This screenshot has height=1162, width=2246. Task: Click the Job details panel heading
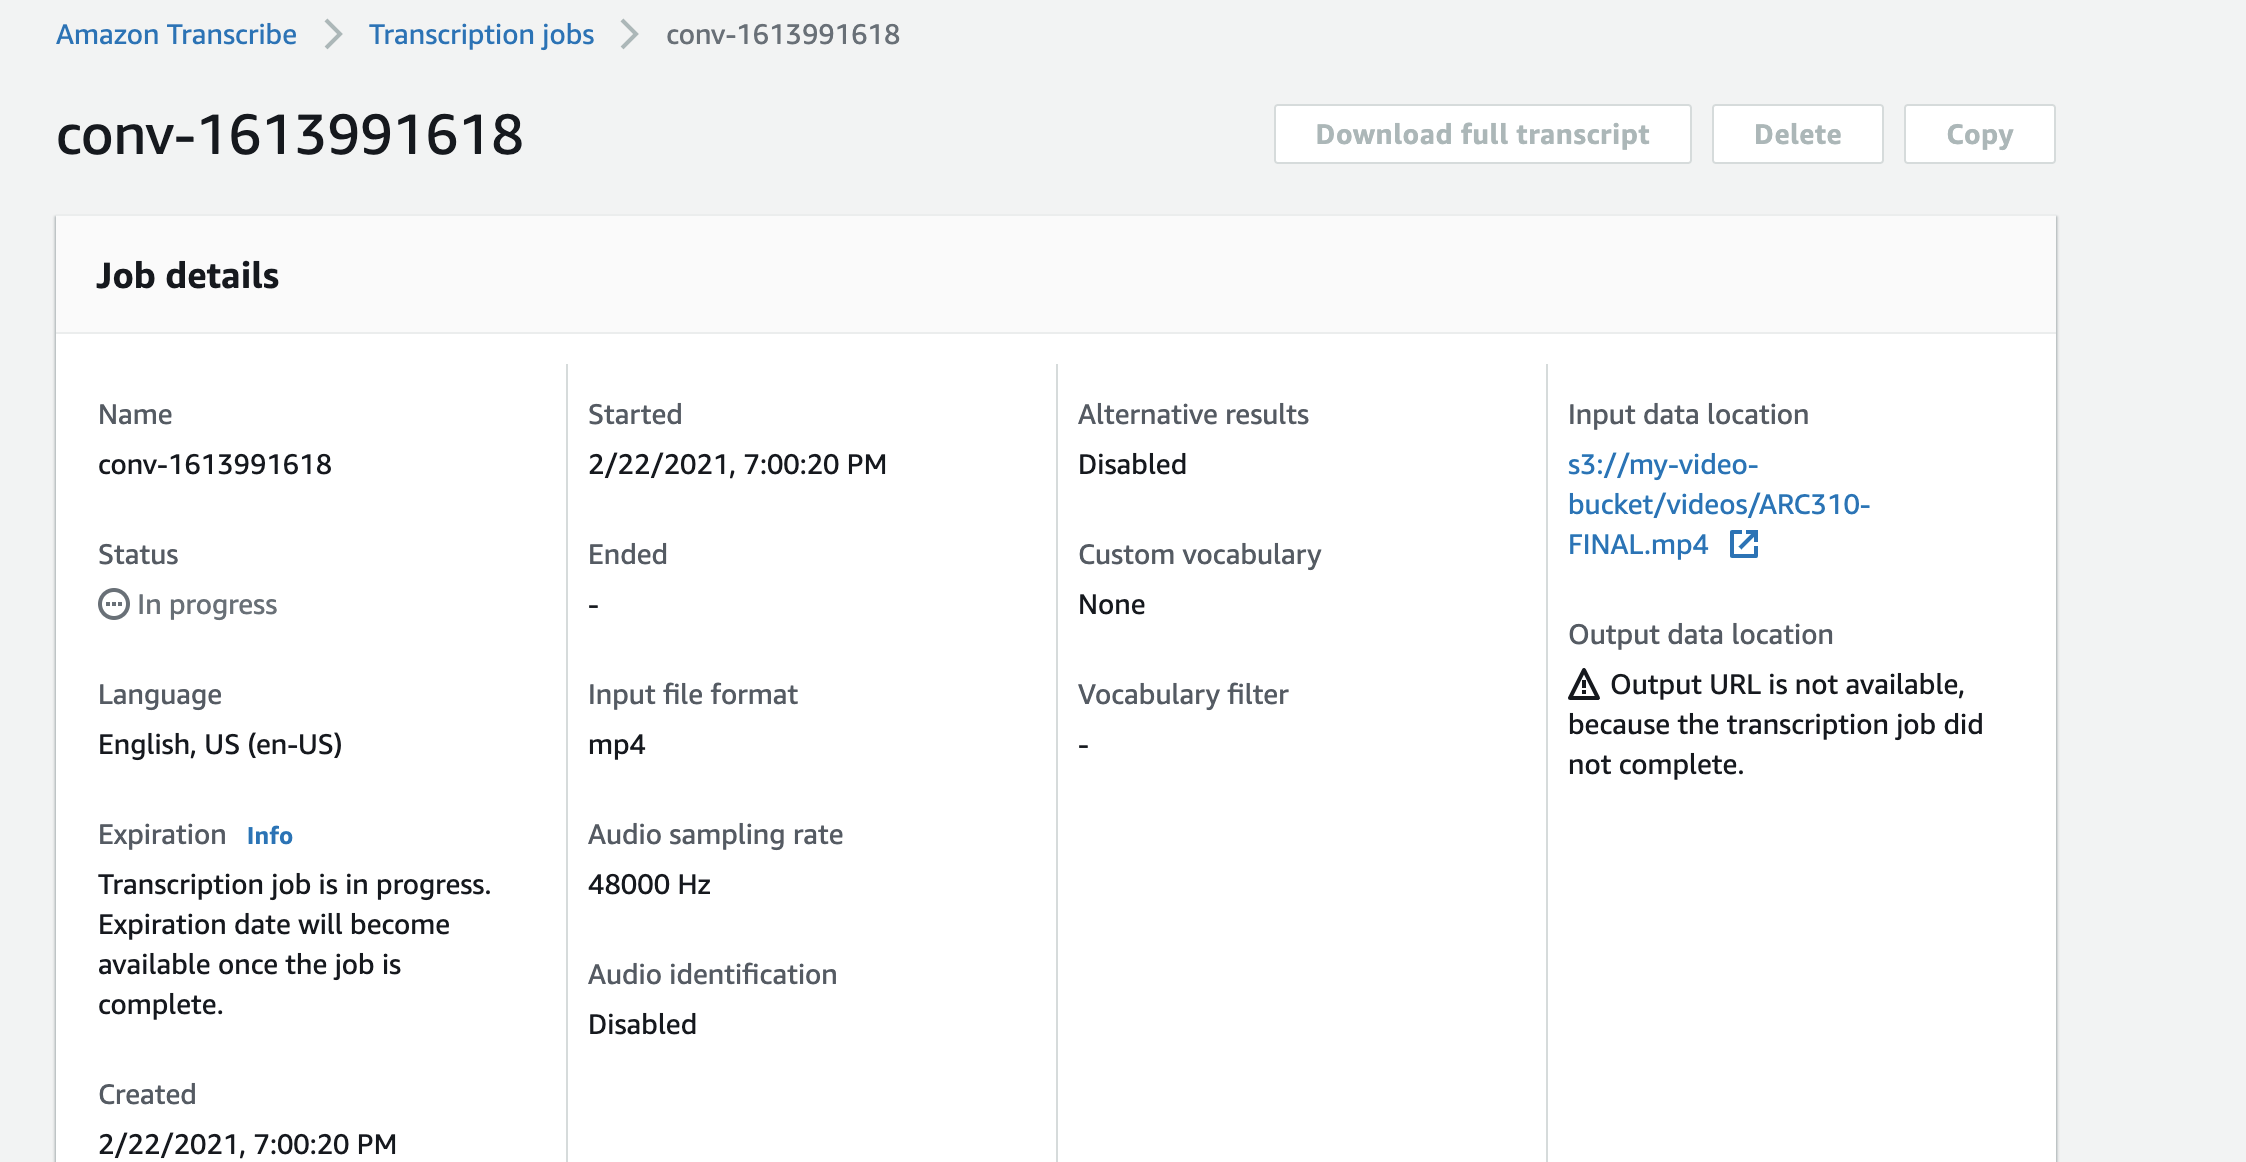[x=187, y=275]
